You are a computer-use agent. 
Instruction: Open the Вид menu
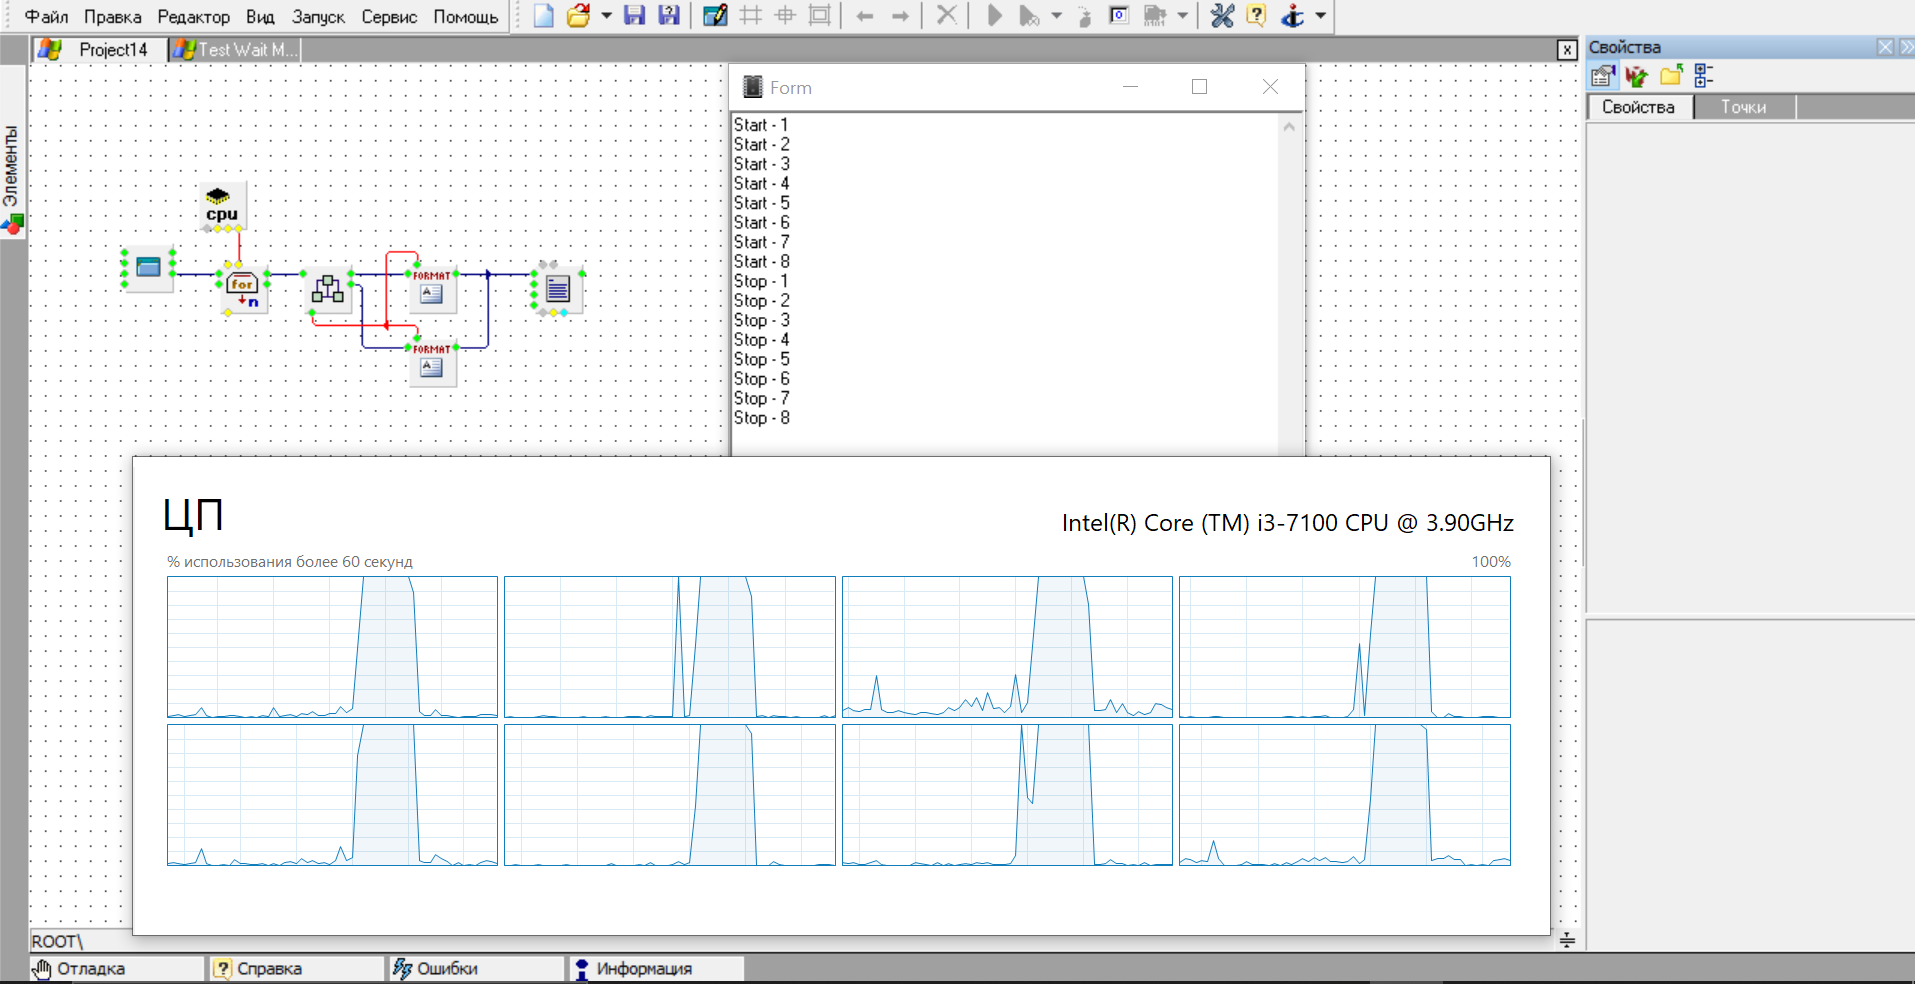pyautogui.click(x=260, y=17)
